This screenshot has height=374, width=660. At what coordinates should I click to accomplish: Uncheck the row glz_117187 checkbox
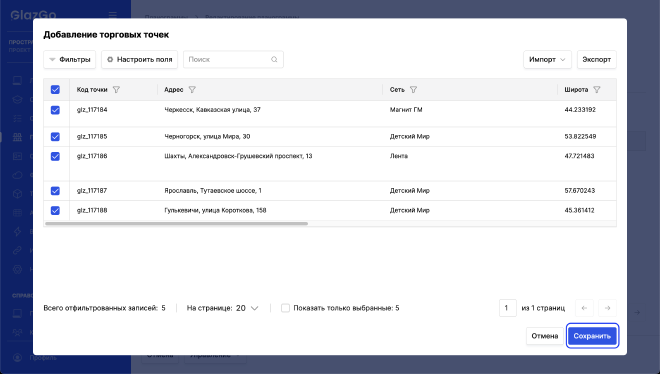coord(55,191)
